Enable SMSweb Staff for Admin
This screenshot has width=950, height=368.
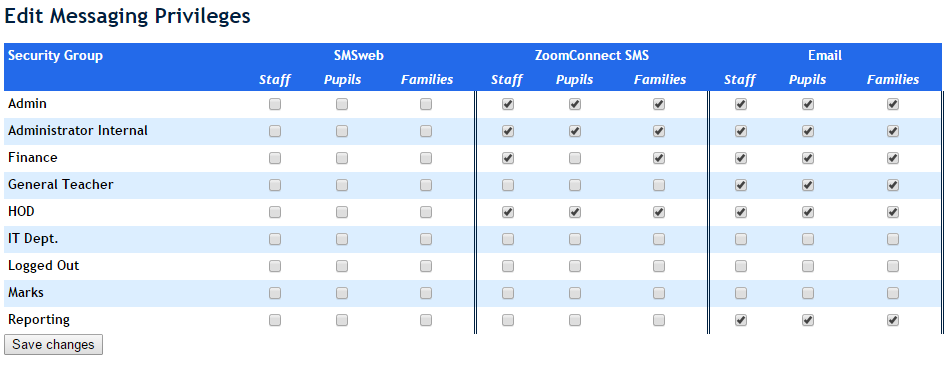[275, 104]
